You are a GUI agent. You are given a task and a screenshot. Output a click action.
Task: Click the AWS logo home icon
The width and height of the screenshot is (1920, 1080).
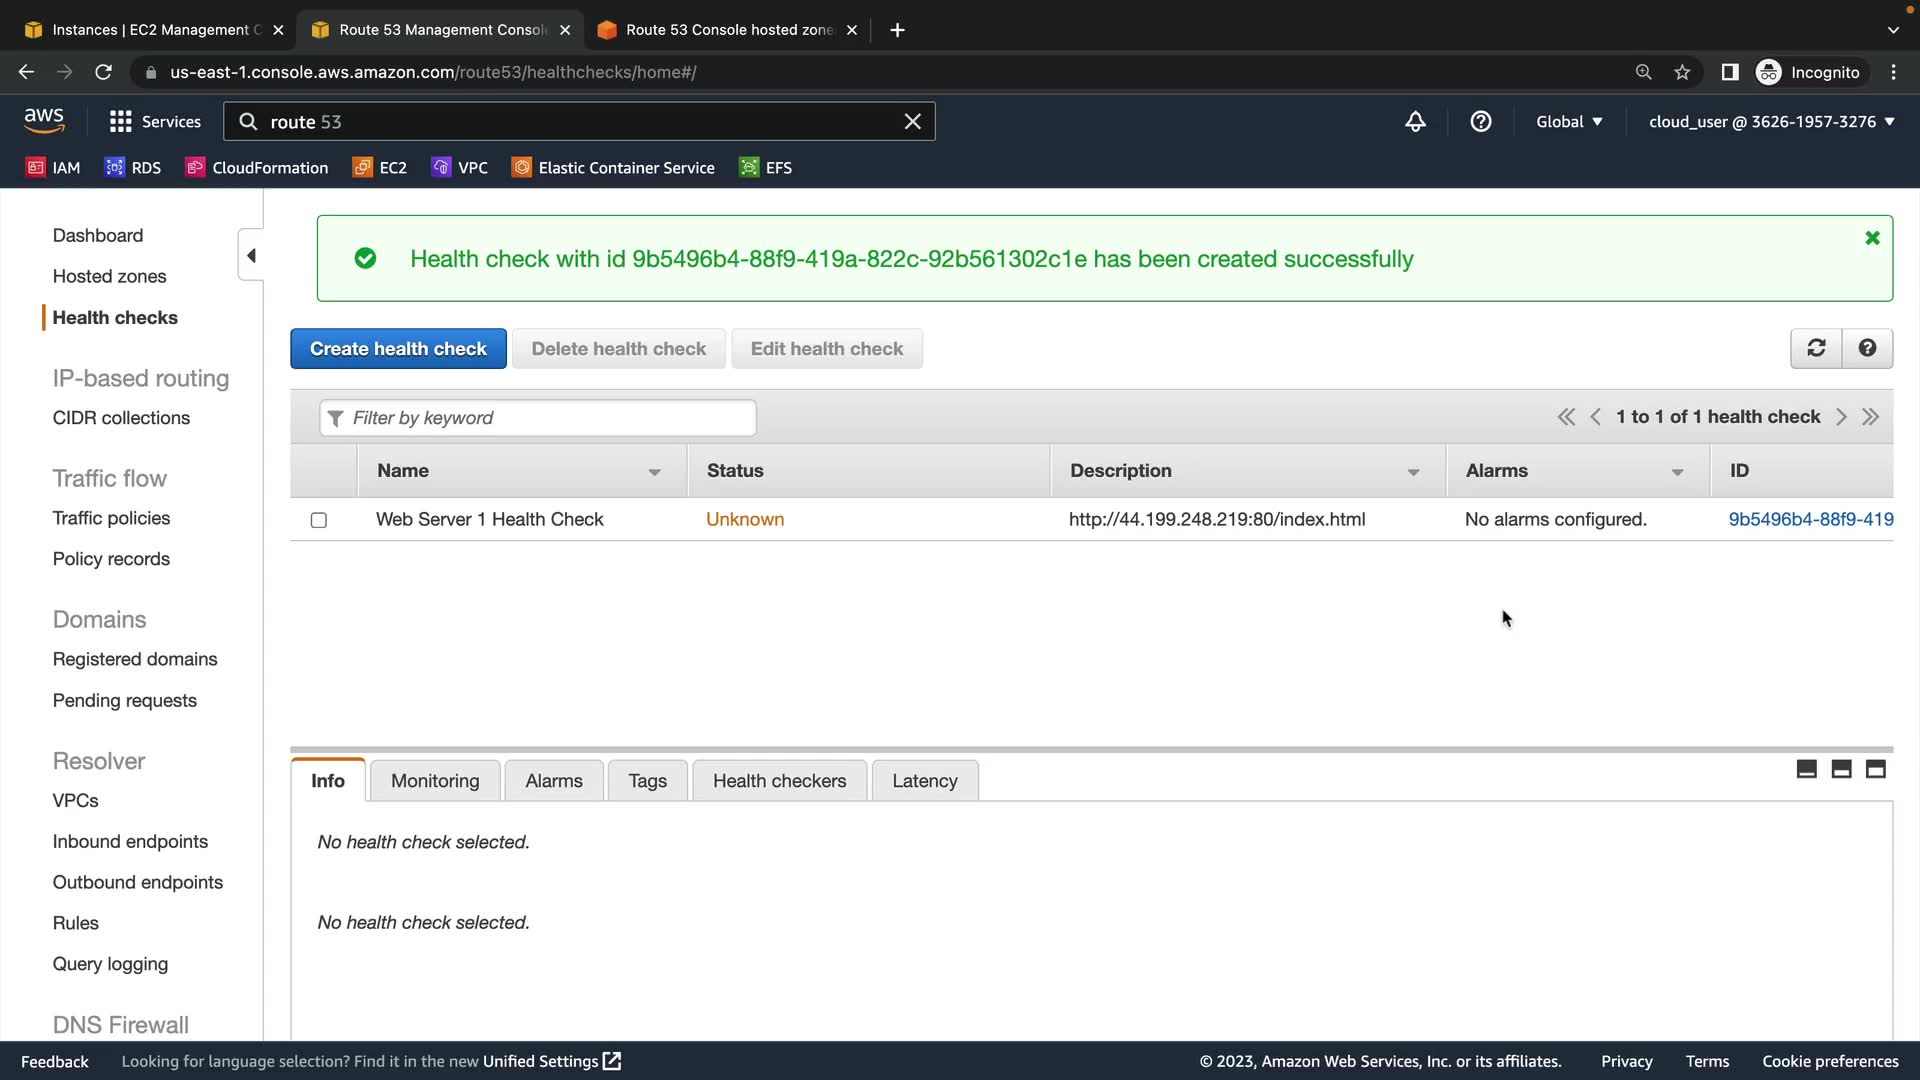(44, 121)
